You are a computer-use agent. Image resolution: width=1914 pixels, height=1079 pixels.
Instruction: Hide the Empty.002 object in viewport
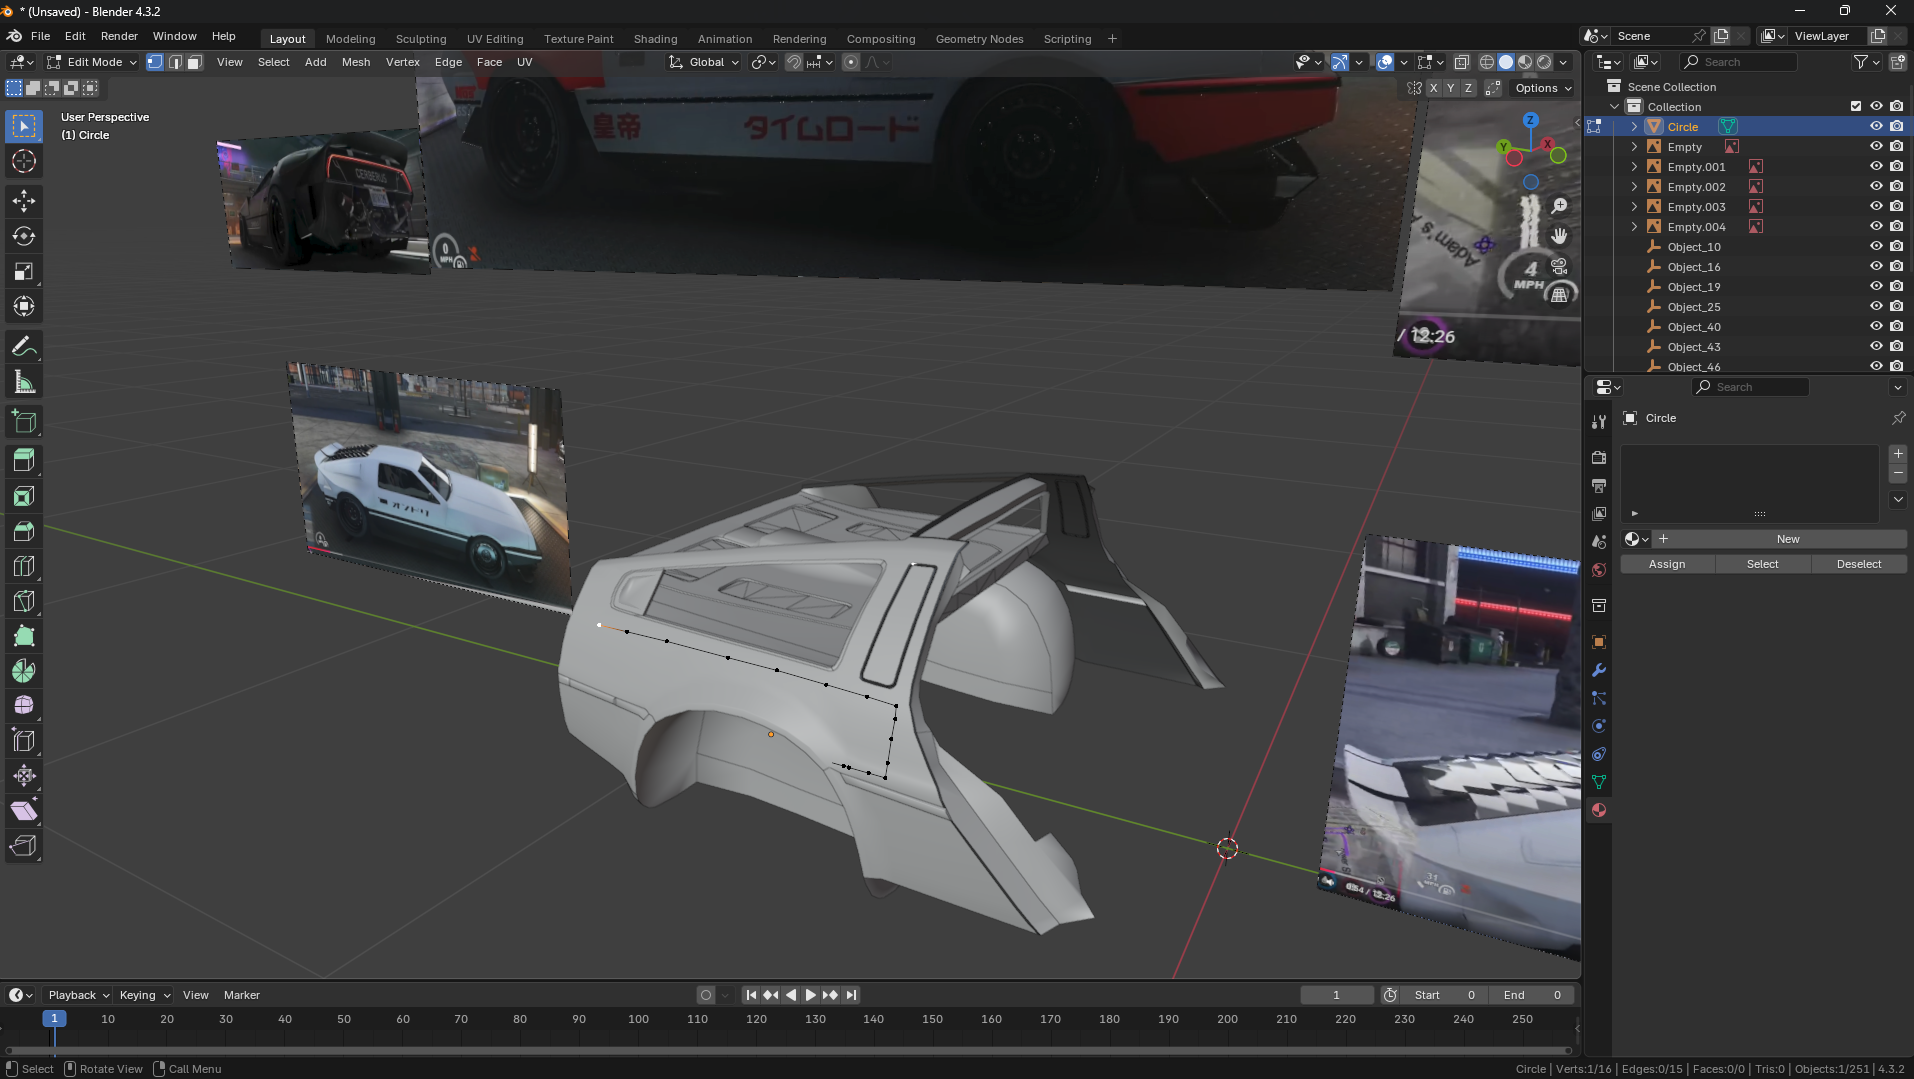1876,187
